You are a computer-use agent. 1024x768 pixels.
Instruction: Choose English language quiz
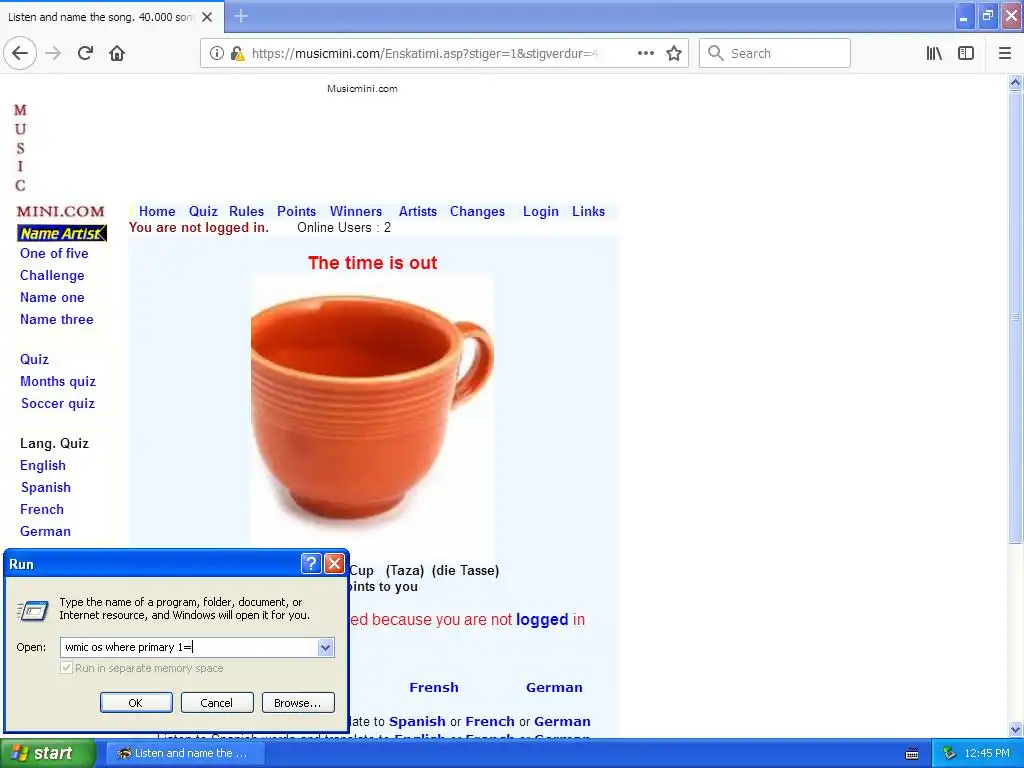(43, 466)
